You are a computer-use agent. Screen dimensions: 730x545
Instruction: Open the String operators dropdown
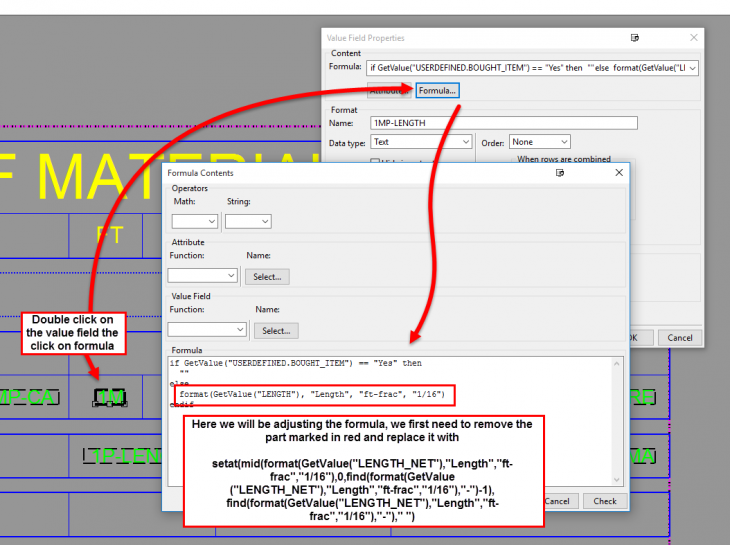tap(247, 221)
